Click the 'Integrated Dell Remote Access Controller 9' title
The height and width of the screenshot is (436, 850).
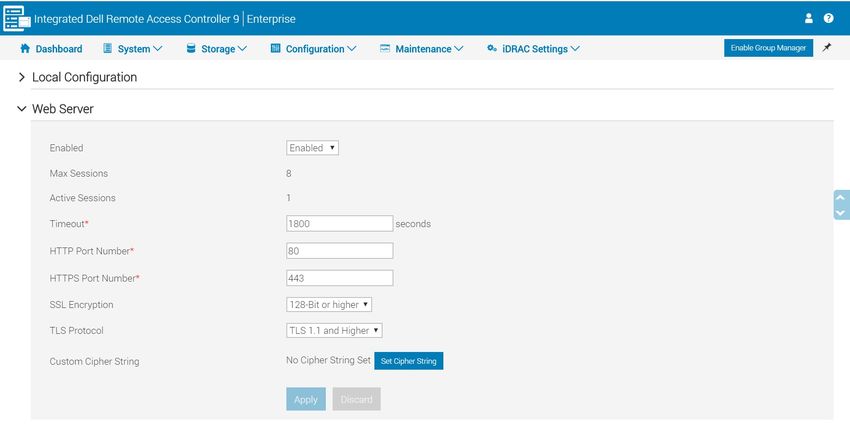click(x=137, y=19)
